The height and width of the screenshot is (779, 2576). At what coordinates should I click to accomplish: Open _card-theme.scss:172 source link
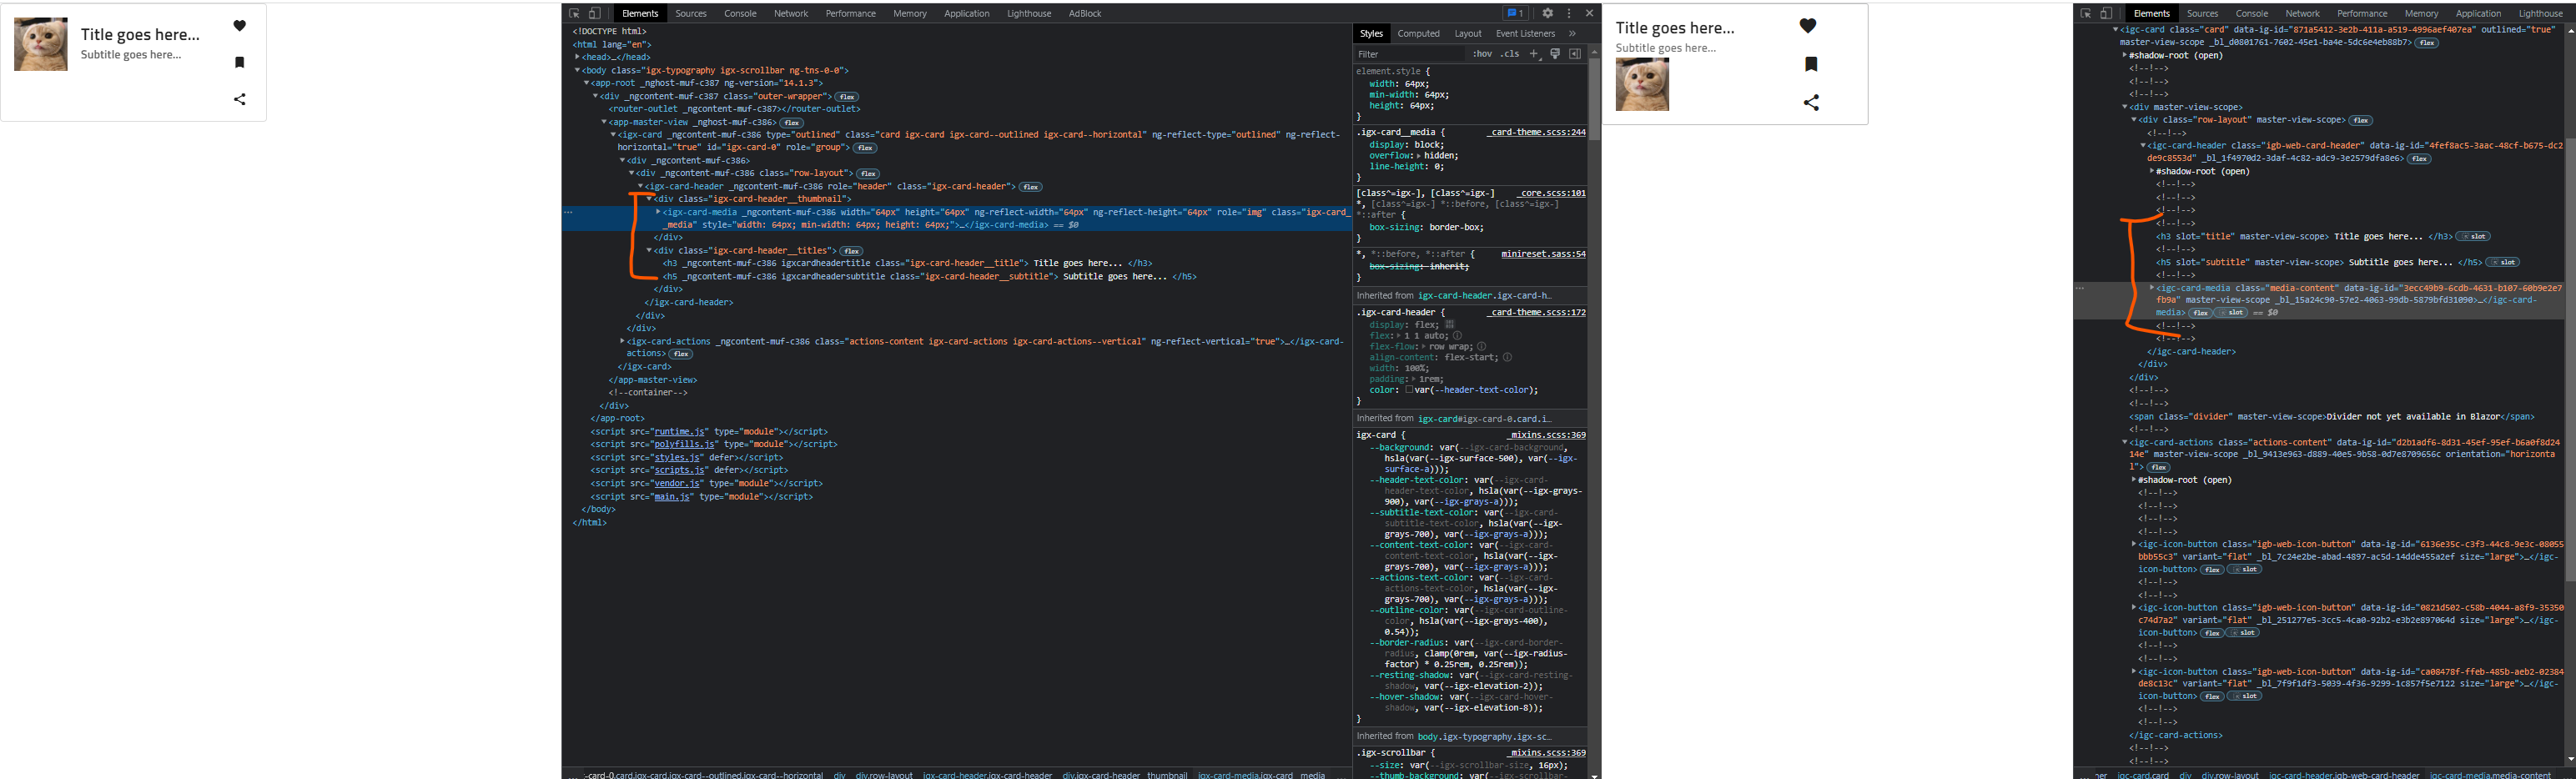[1535, 312]
